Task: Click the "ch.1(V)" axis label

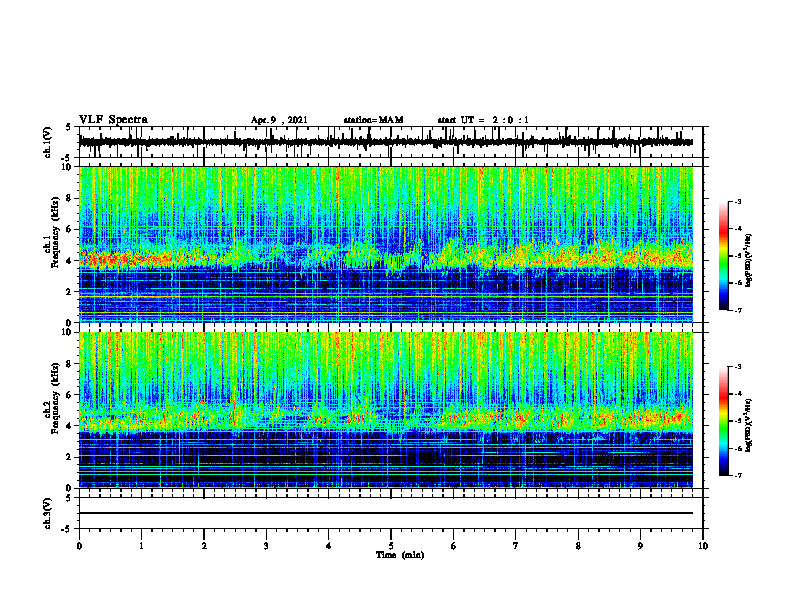Action: click(47, 142)
